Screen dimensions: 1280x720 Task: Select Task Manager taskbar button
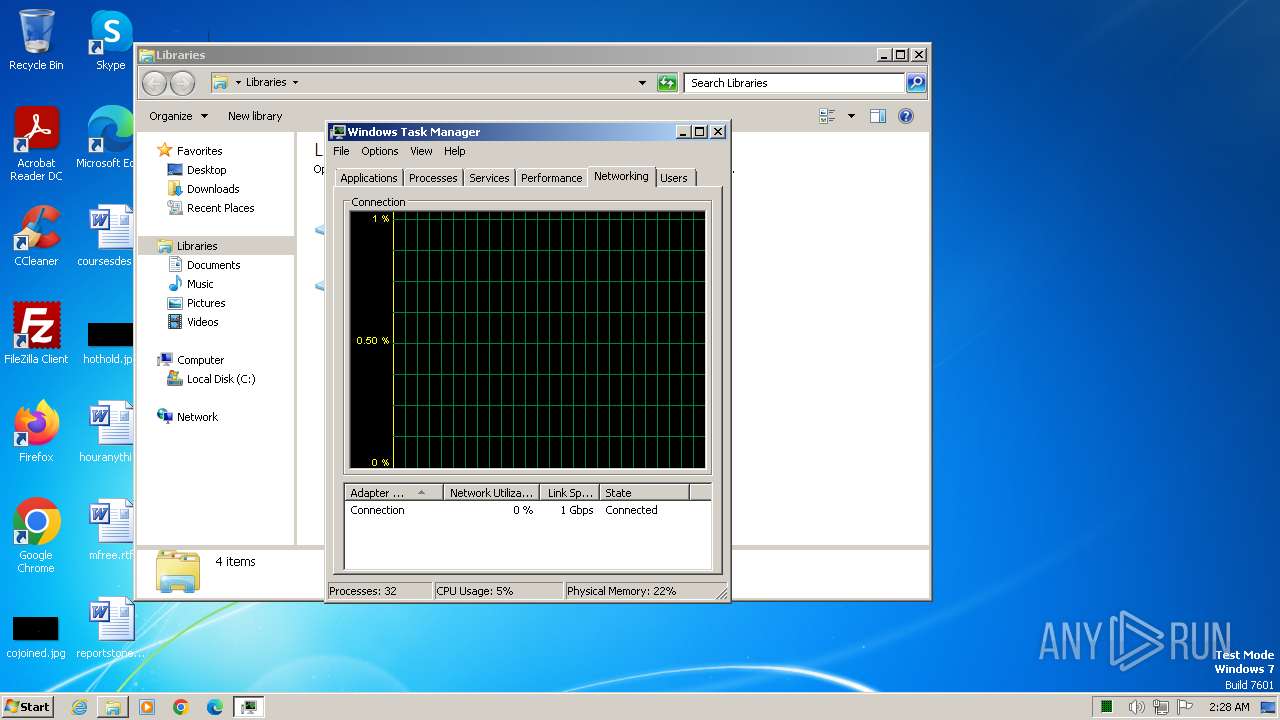point(249,707)
